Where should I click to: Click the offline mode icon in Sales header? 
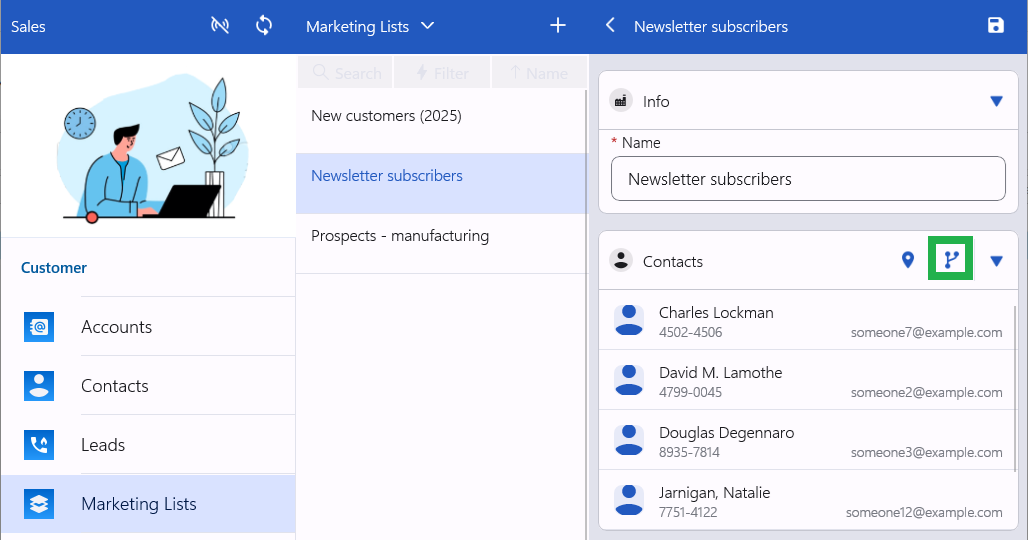pyautogui.click(x=220, y=26)
